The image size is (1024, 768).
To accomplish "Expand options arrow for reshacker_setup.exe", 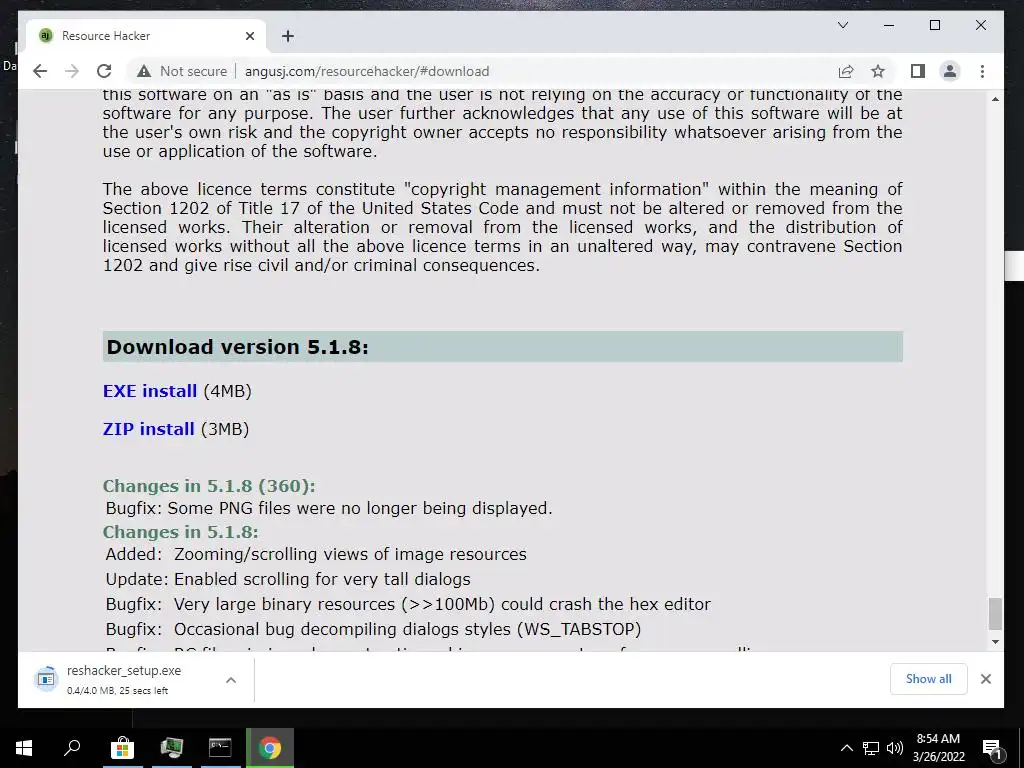I will (x=231, y=680).
